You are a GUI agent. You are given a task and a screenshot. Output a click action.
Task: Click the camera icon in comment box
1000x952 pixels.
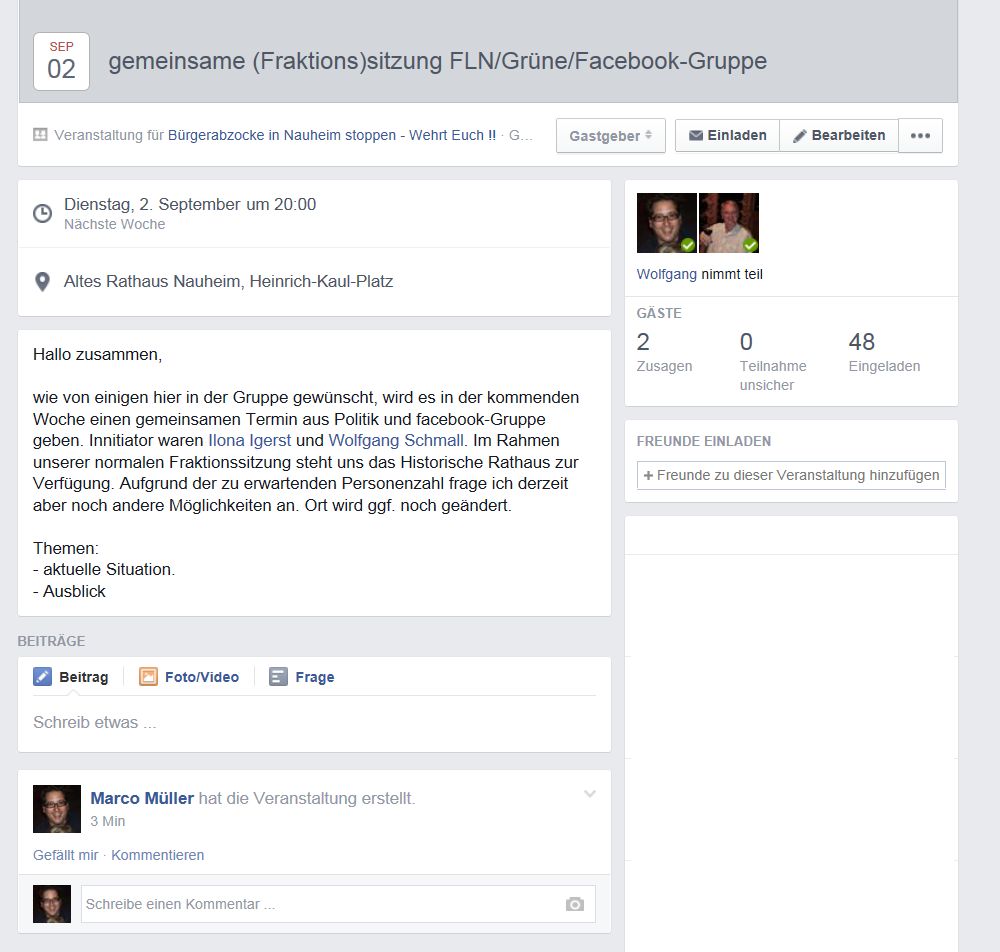click(x=574, y=904)
